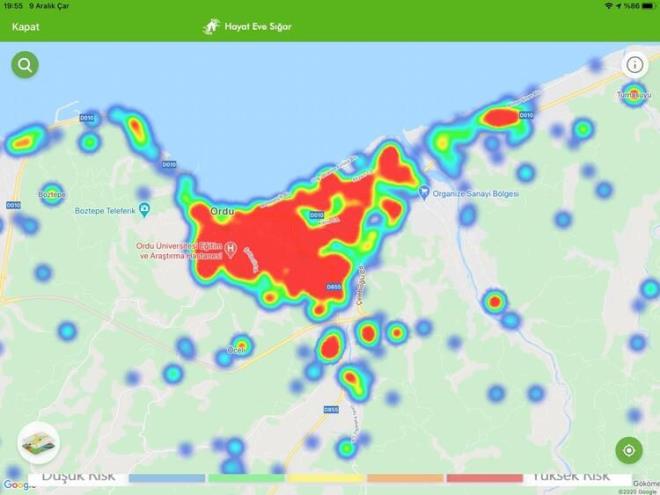Screen dimensions: 660x495
Task: Select the yellow legend segment
Action: coord(326,478)
